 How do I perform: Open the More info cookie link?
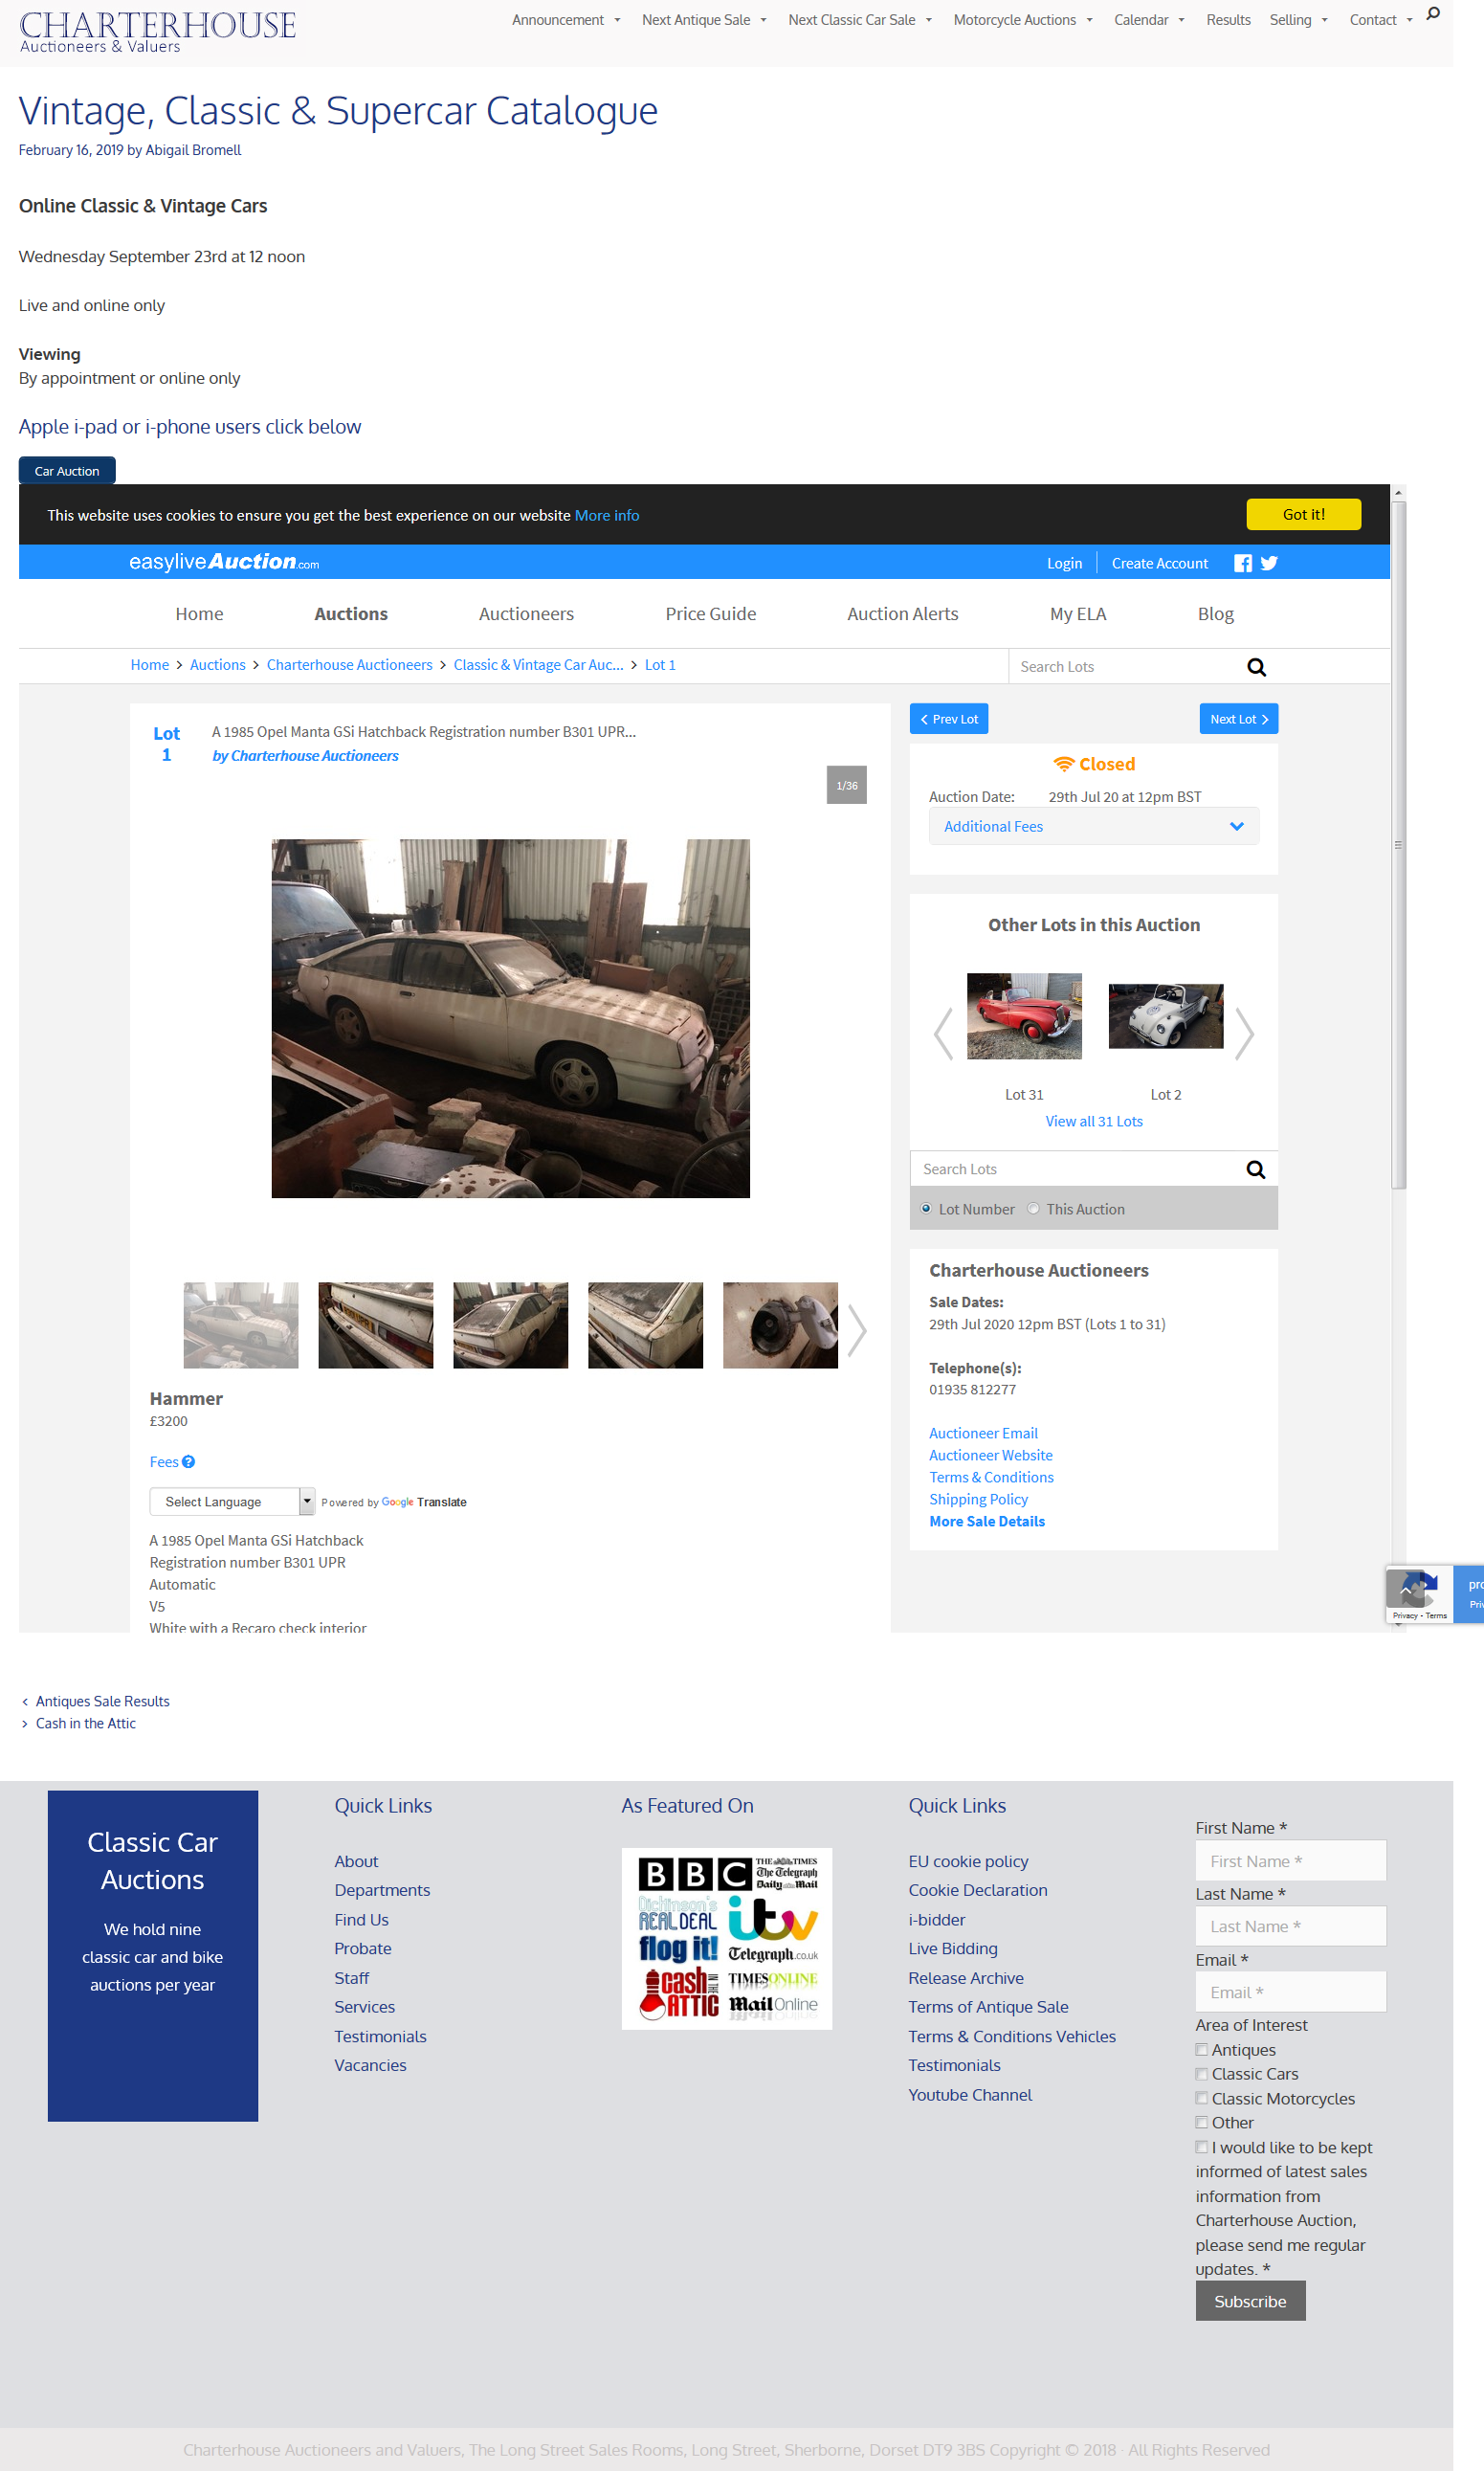tap(607, 515)
